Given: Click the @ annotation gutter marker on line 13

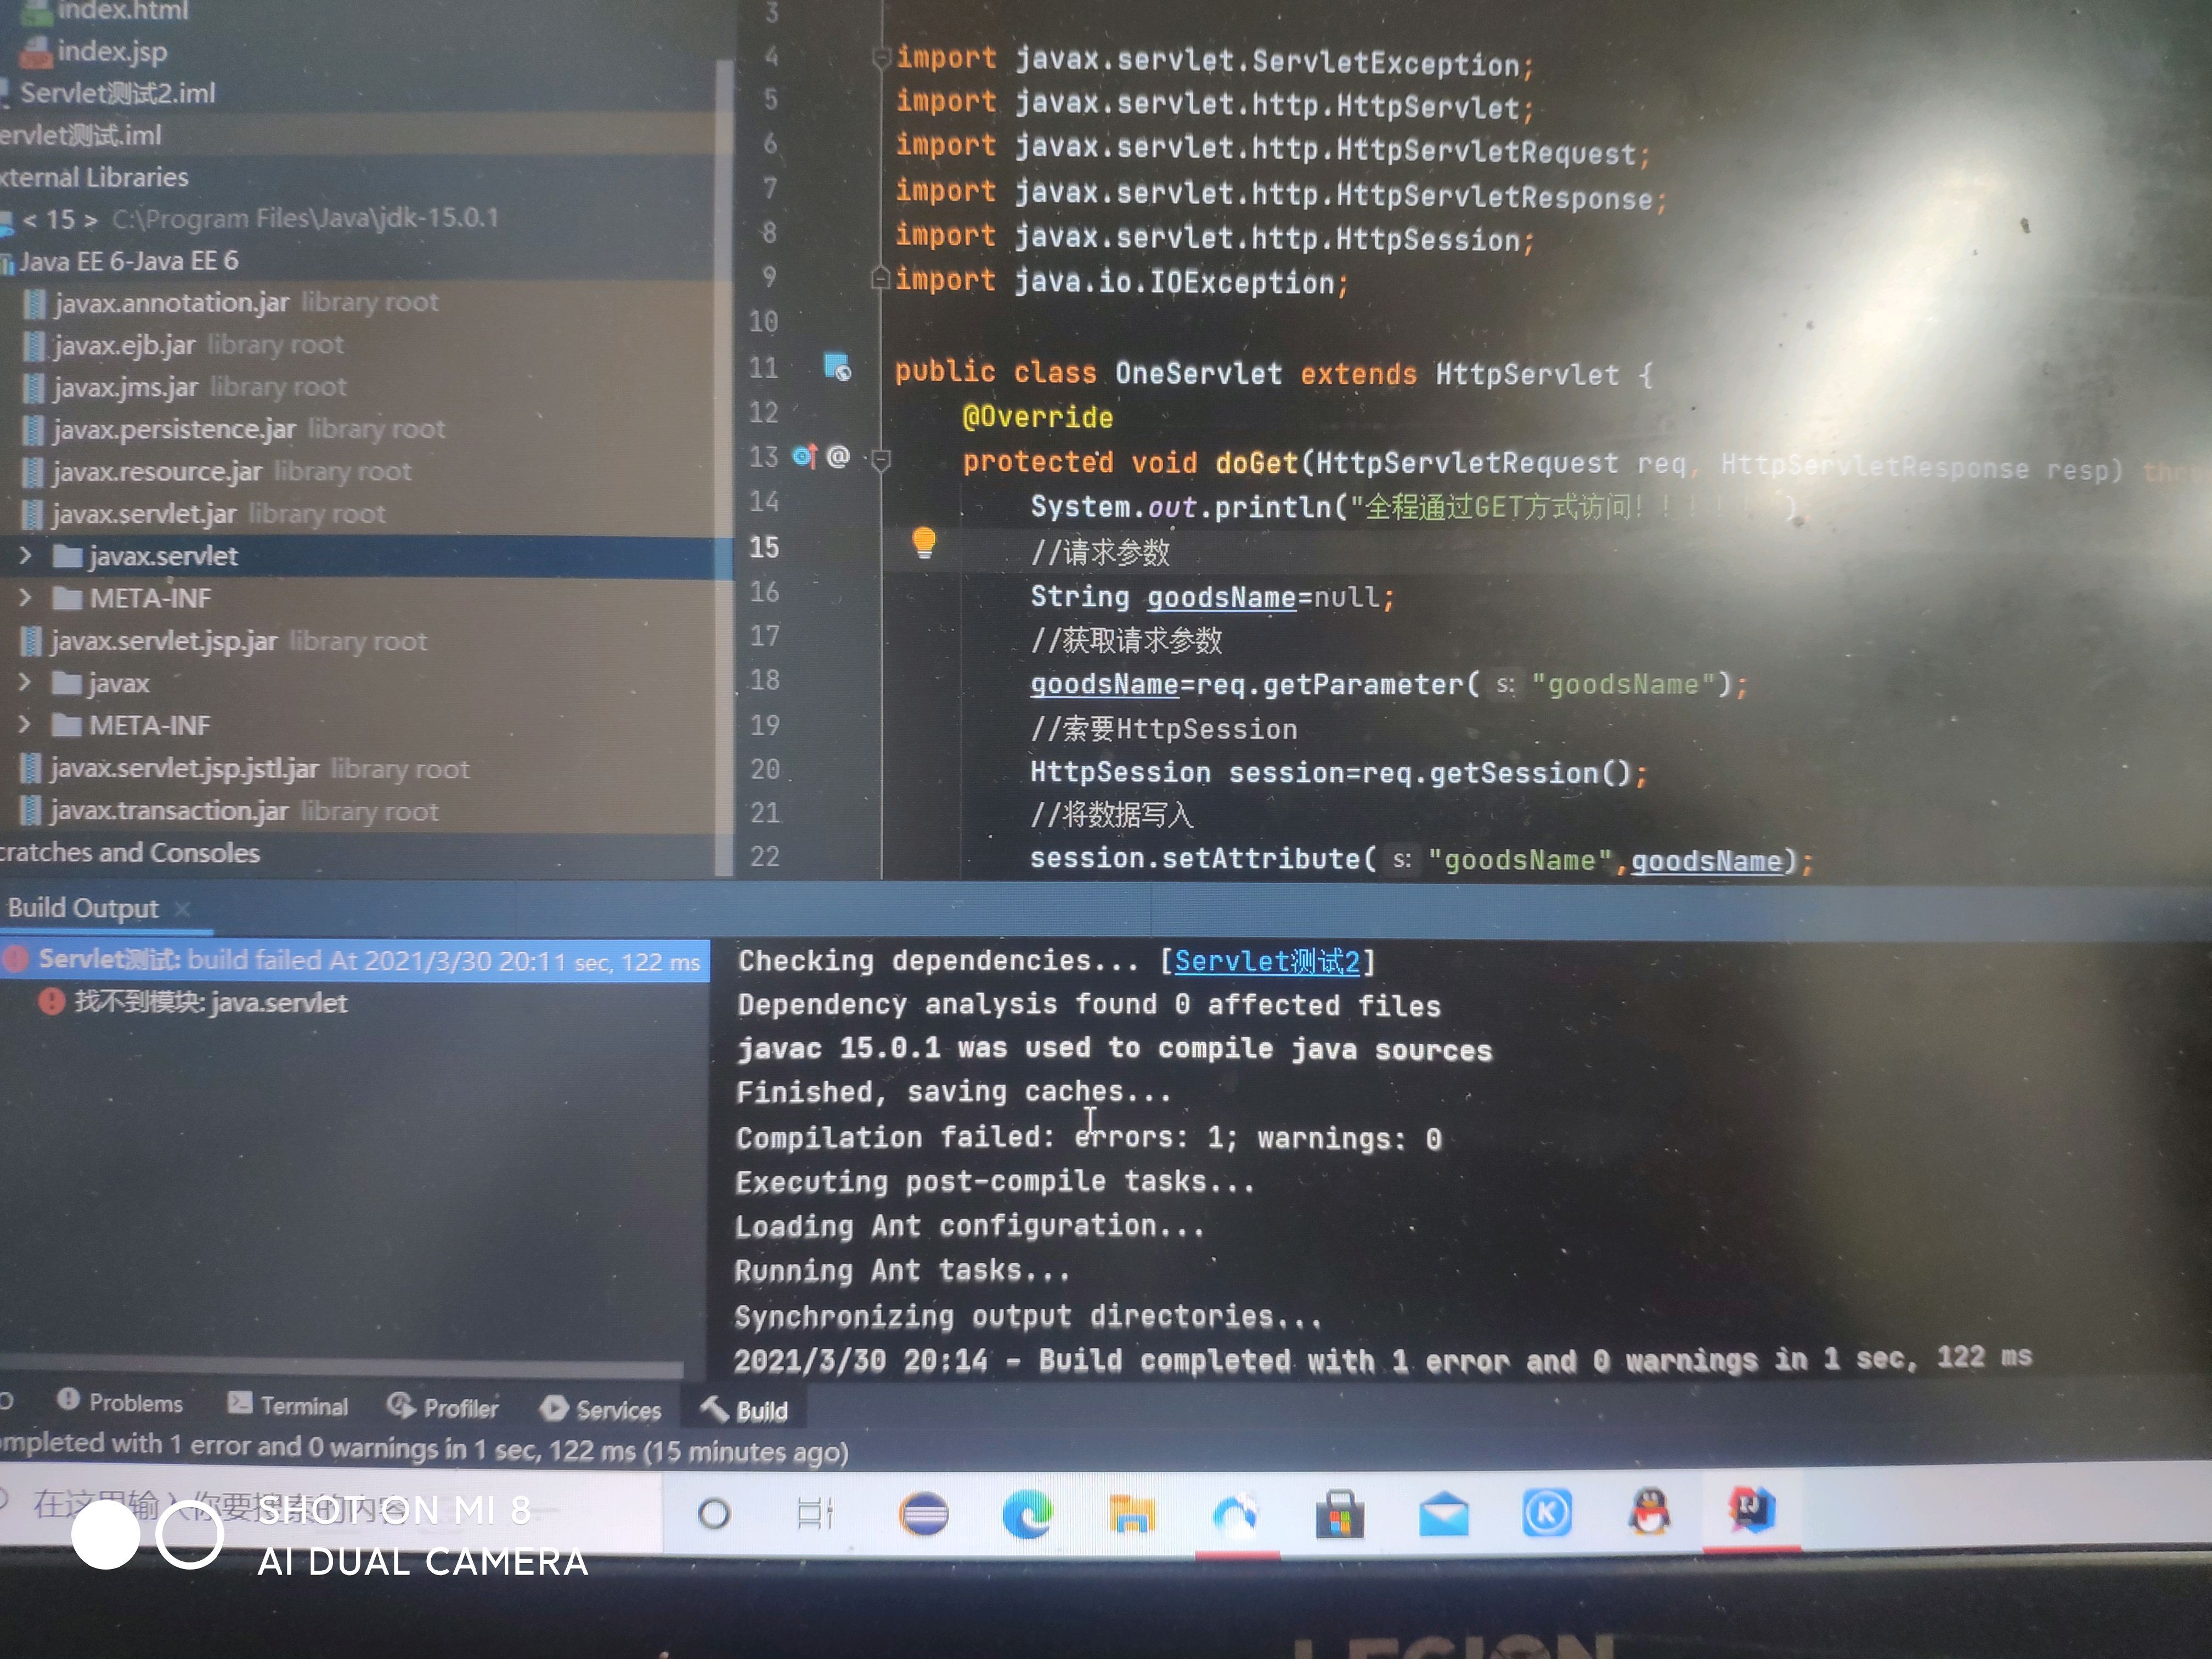Looking at the screenshot, I should click(838, 457).
